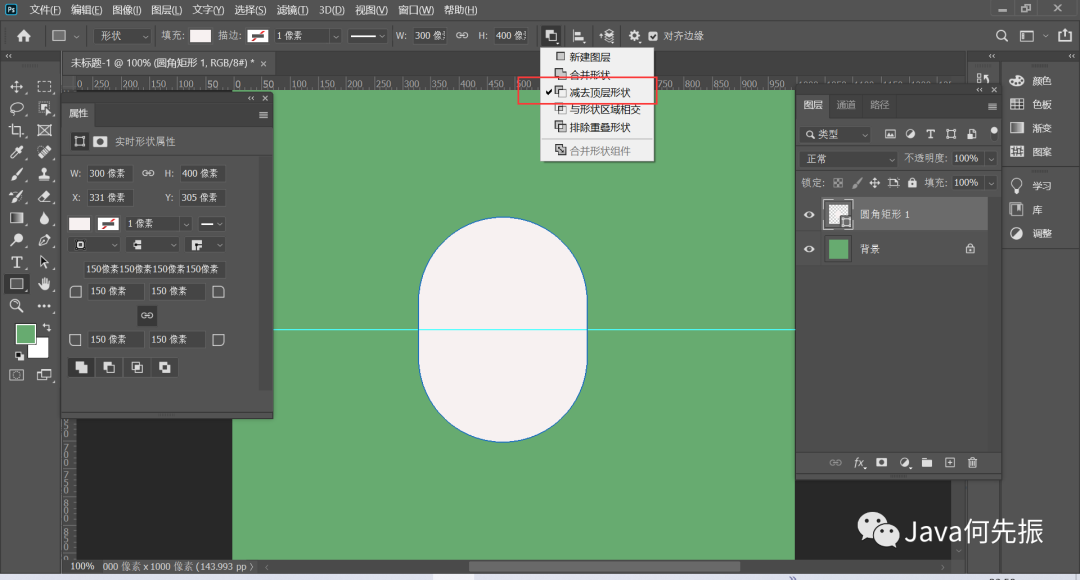This screenshot has width=1080, height=580.
Task: Choose the Horizontal Type tool
Action: (x=17, y=262)
